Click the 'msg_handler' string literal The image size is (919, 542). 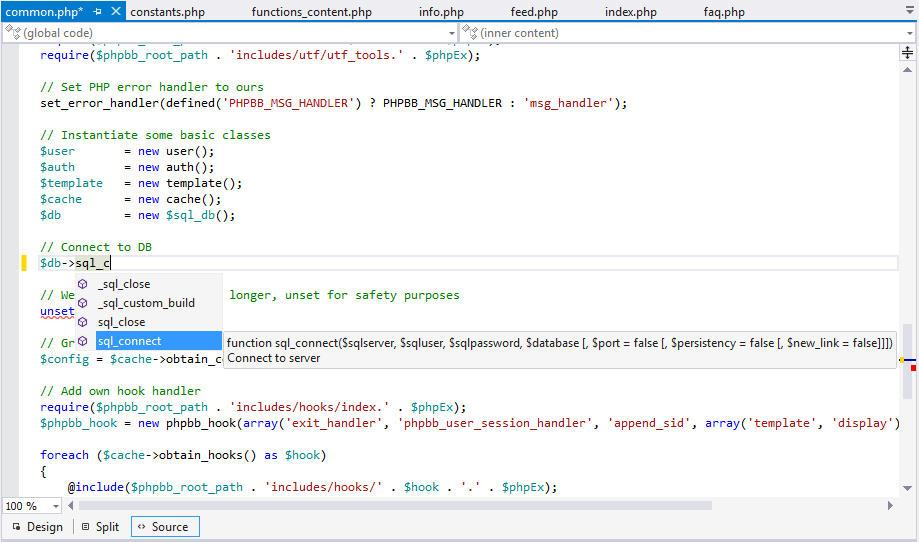(x=569, y=103)
